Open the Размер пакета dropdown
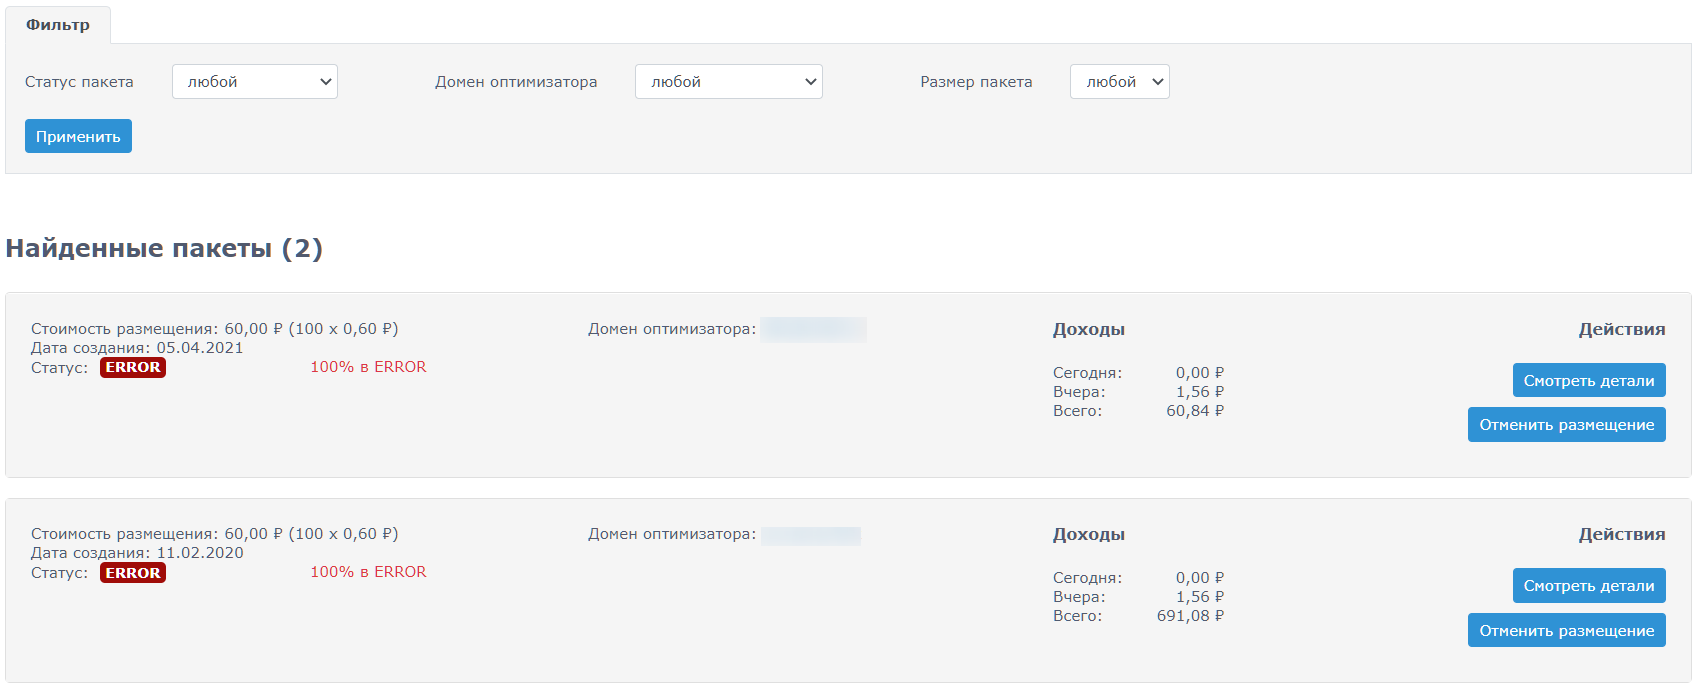The width and height of the screenshot is (1694, 689). (1120, 82)
